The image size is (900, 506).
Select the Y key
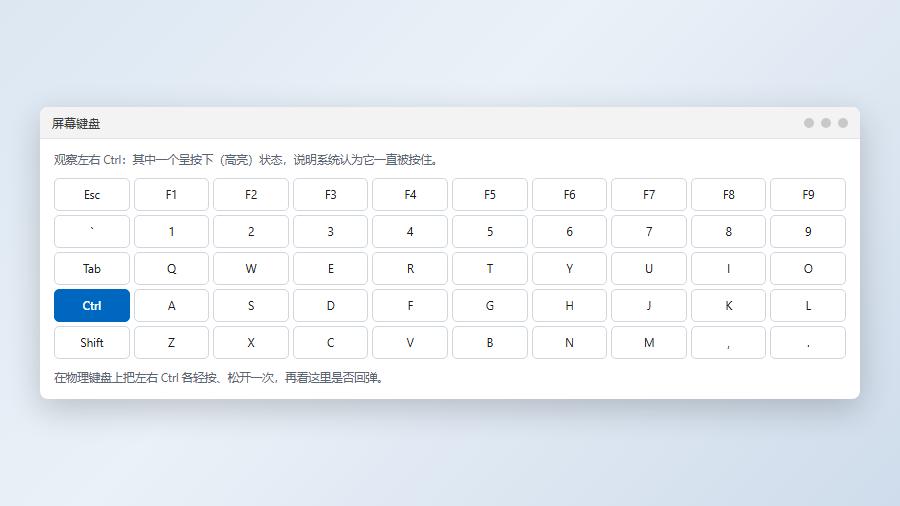coord(569,268)
